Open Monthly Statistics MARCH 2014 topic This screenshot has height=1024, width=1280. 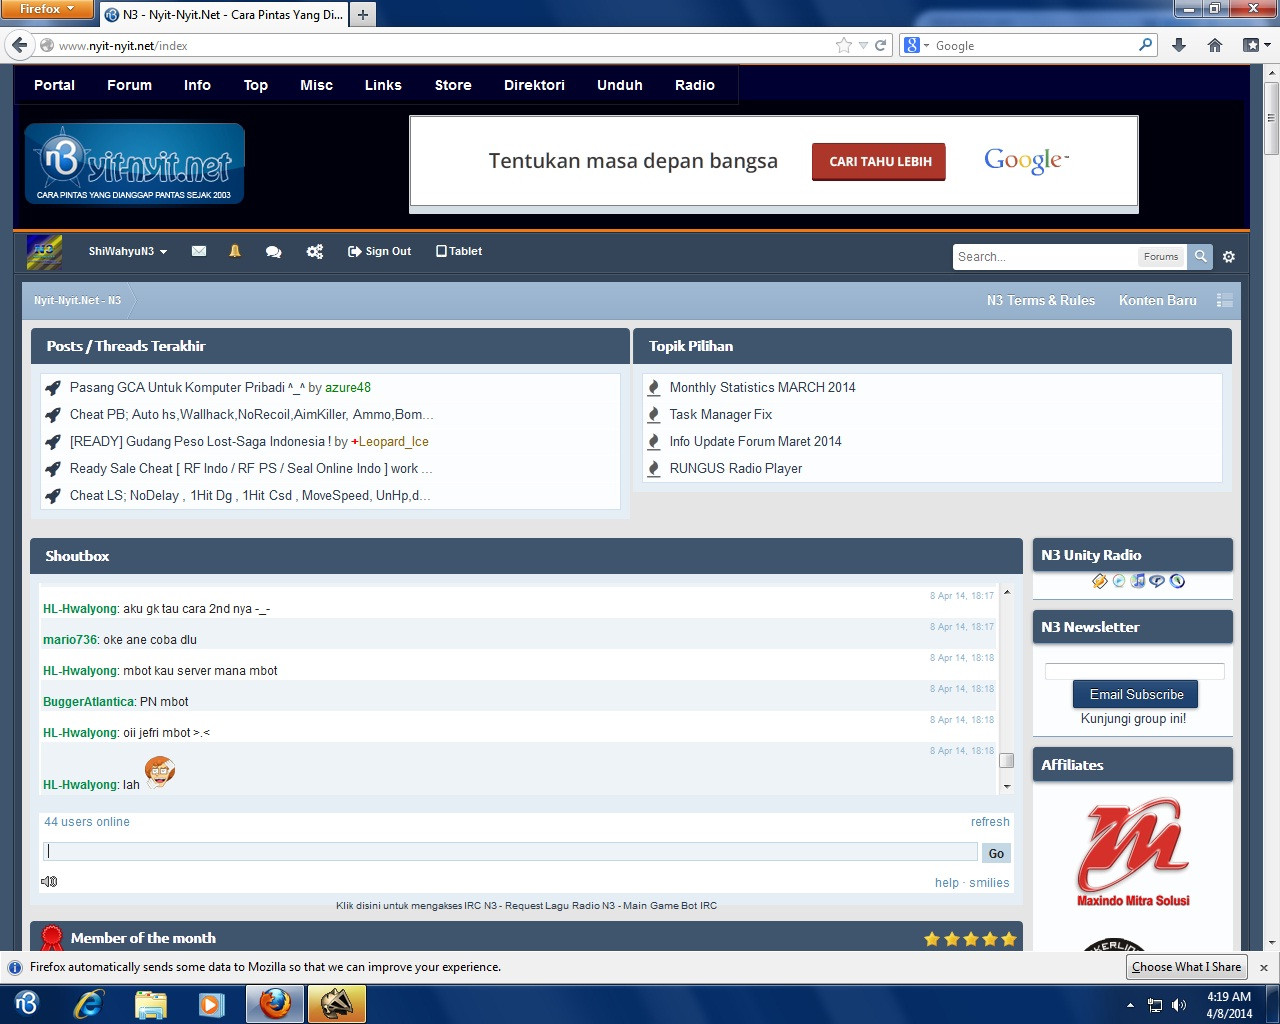point(762,387)
